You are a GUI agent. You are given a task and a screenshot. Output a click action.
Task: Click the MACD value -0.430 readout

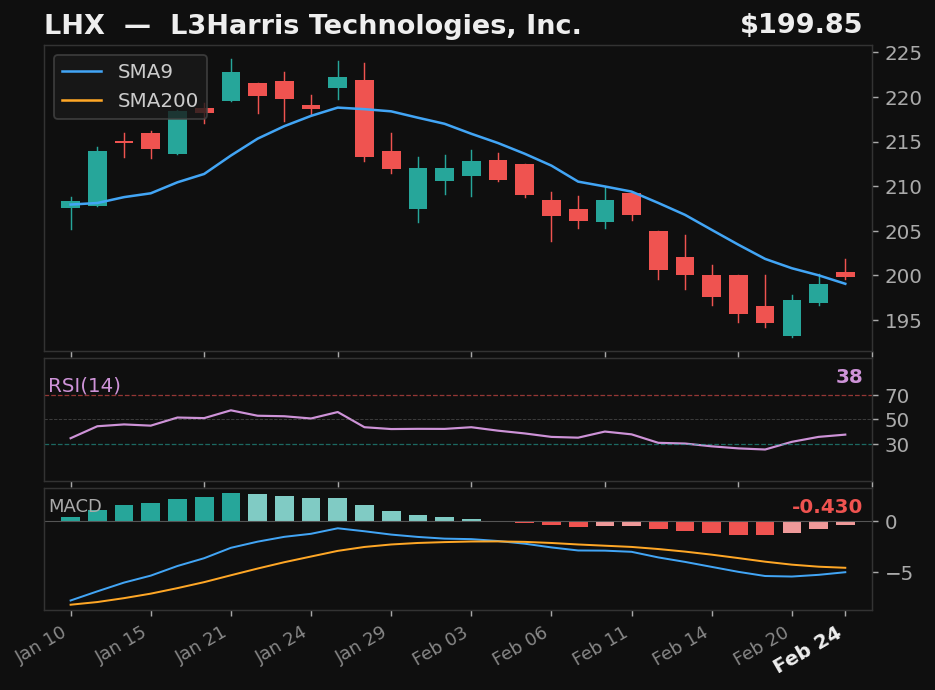[x=827, y=506]
